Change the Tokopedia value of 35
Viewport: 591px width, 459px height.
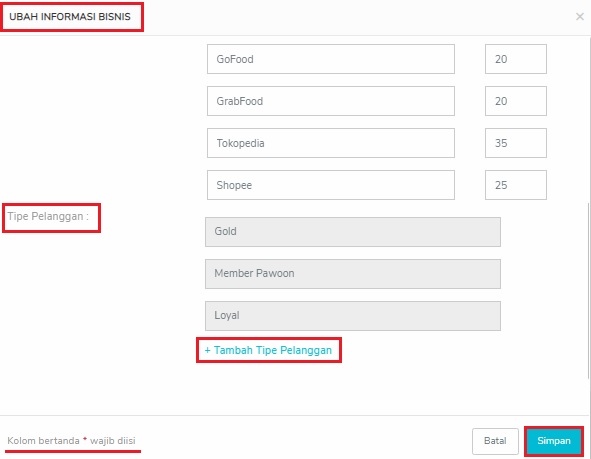pyautogui.click(x=516, y=143)
